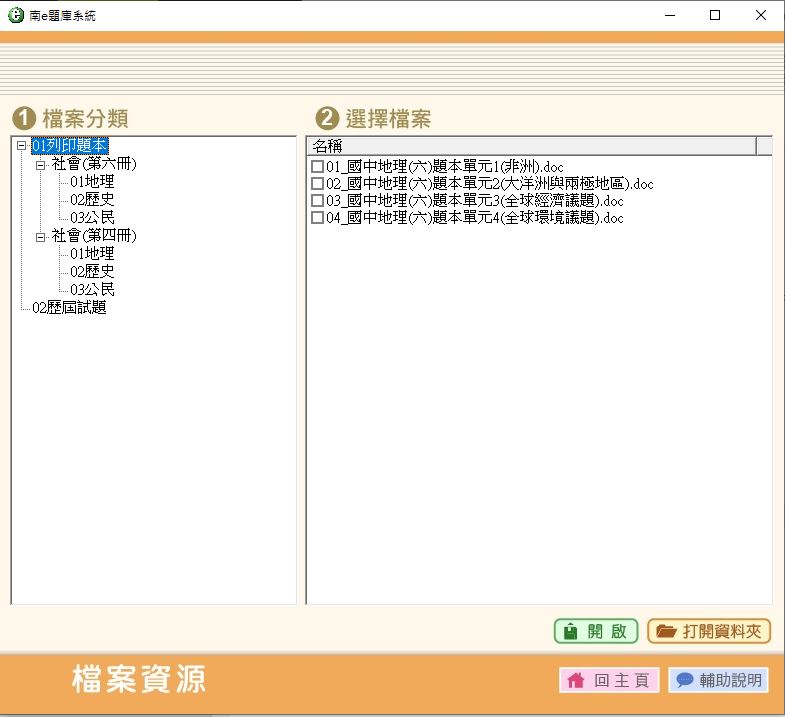Viewport: 785px width, 717px height.
Task: Click the app logo icon in title bar
Action: pos(15,15)
